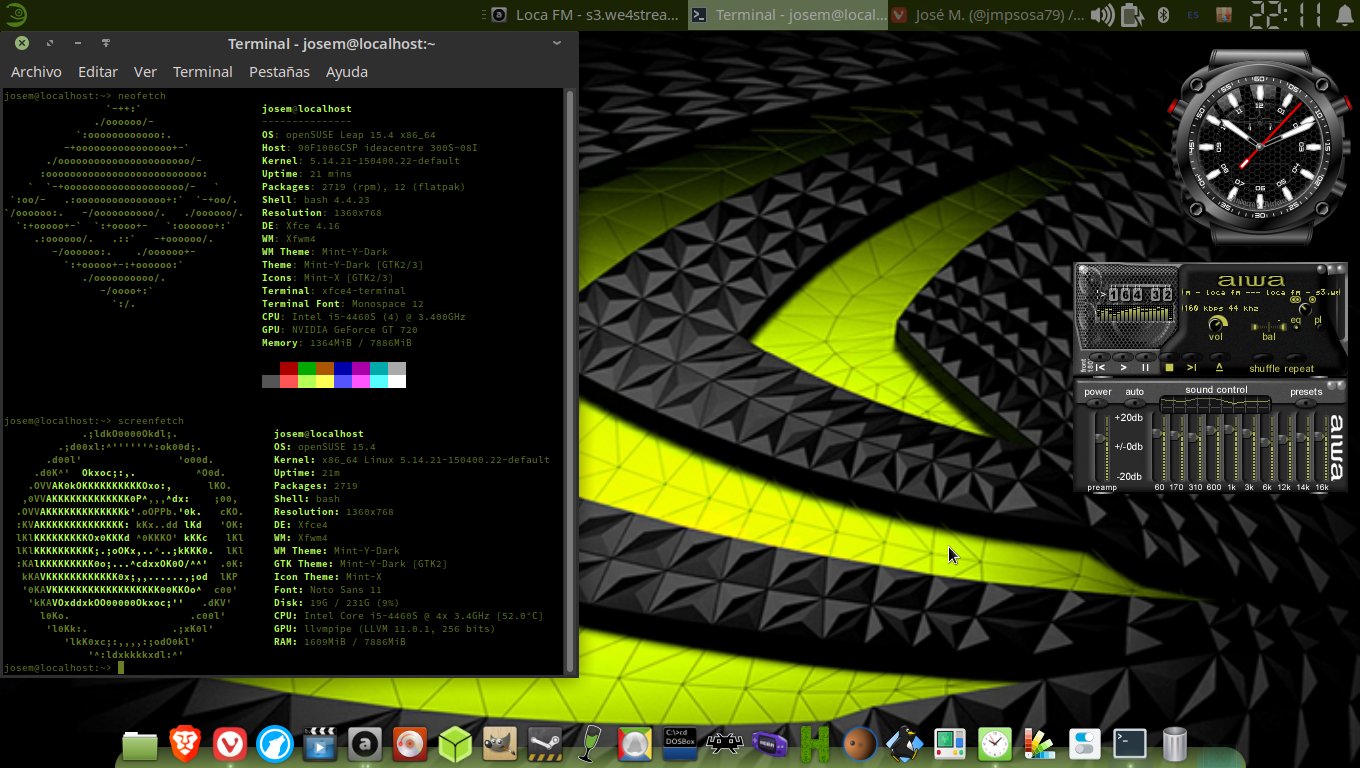Open the clock app in the dock
This screenshot has width=1360, height=768.
click(995, 744)
